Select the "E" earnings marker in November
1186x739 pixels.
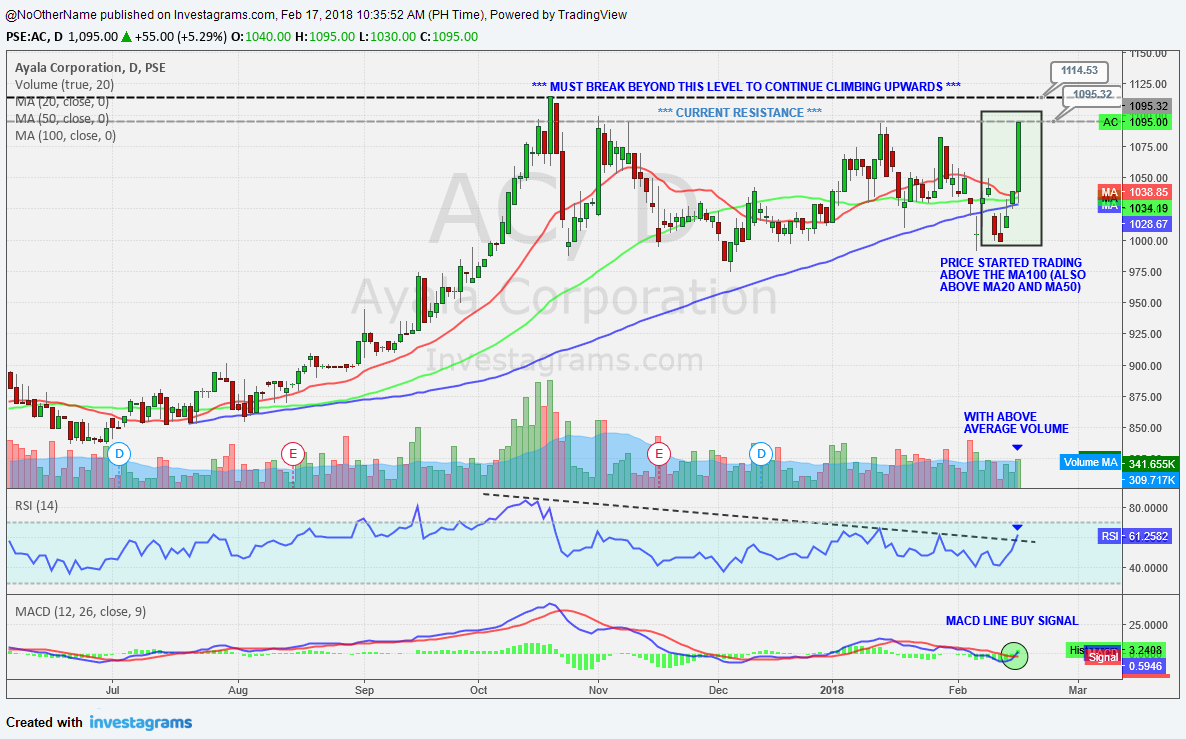tap(659, 454)
